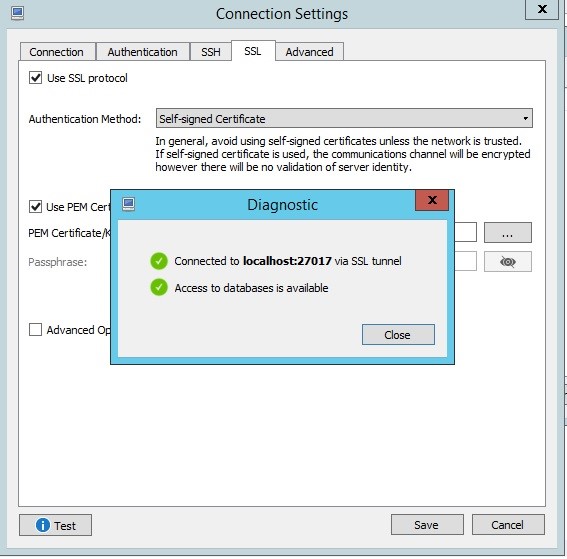Open the Authentication Method dropdown

coord(344,118)
